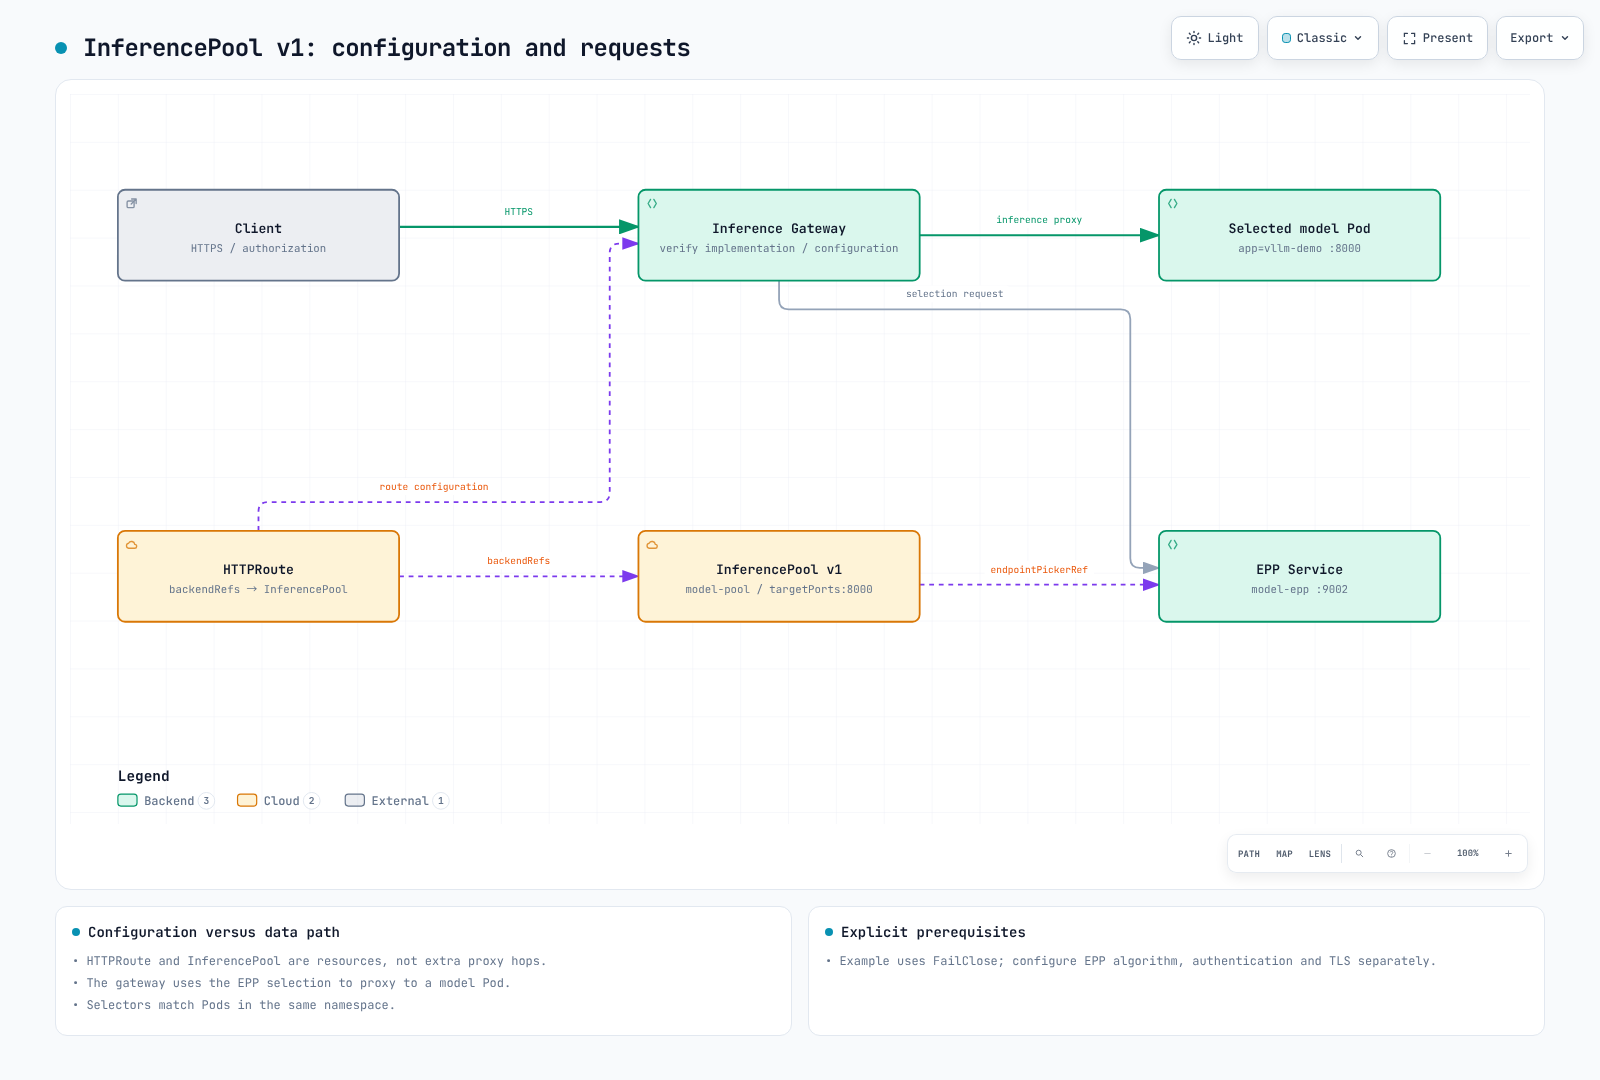Click the external-link icon on Client node

coord(131,203)
